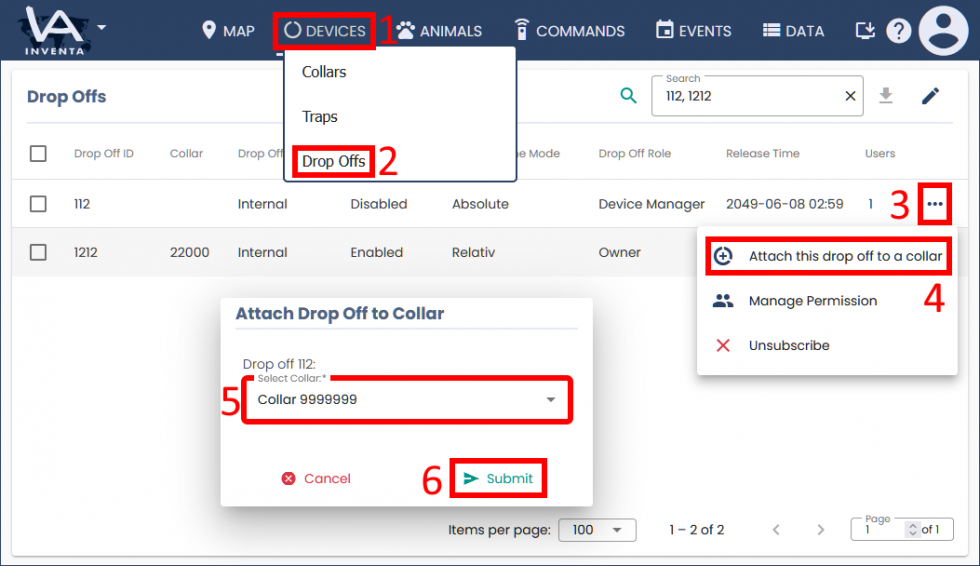The image size is (980, 566).
Task: Open three-dots menu for drop off 112
Action: click(934, 204)
